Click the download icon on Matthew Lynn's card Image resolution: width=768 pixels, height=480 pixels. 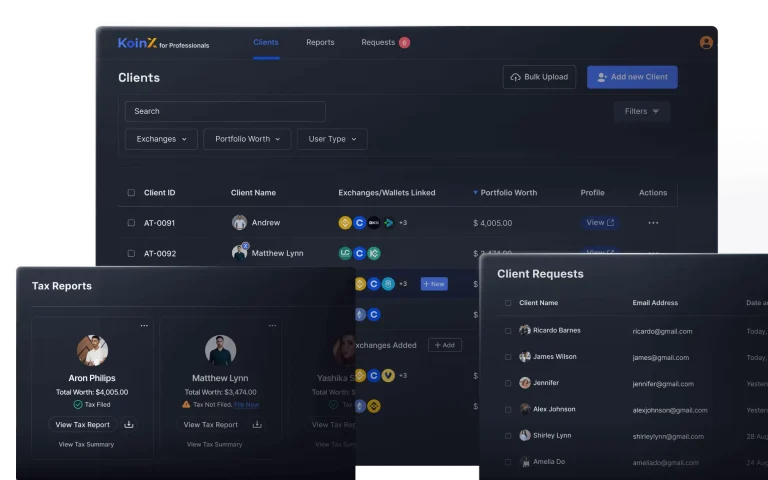pos(257,424)
